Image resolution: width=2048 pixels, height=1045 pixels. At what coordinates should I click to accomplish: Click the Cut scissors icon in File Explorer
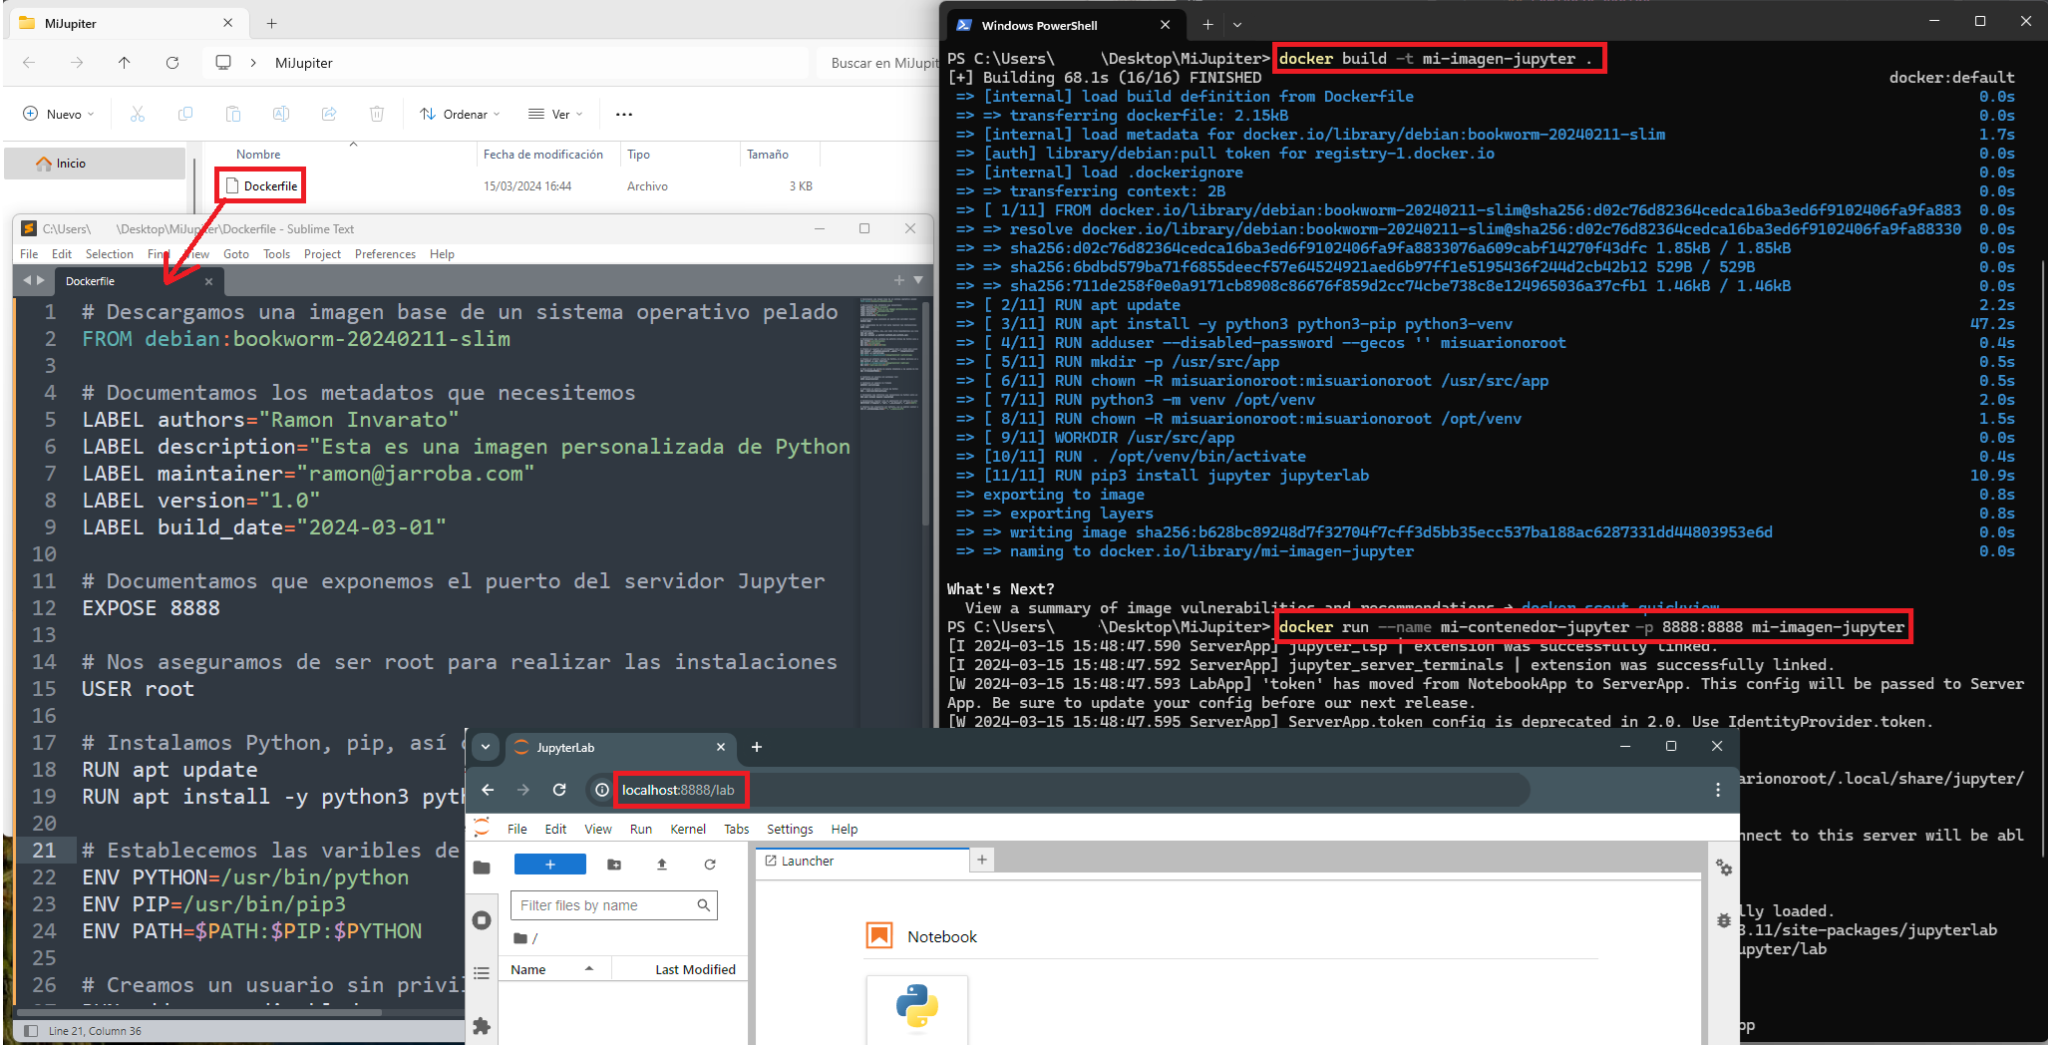point(138,114)
